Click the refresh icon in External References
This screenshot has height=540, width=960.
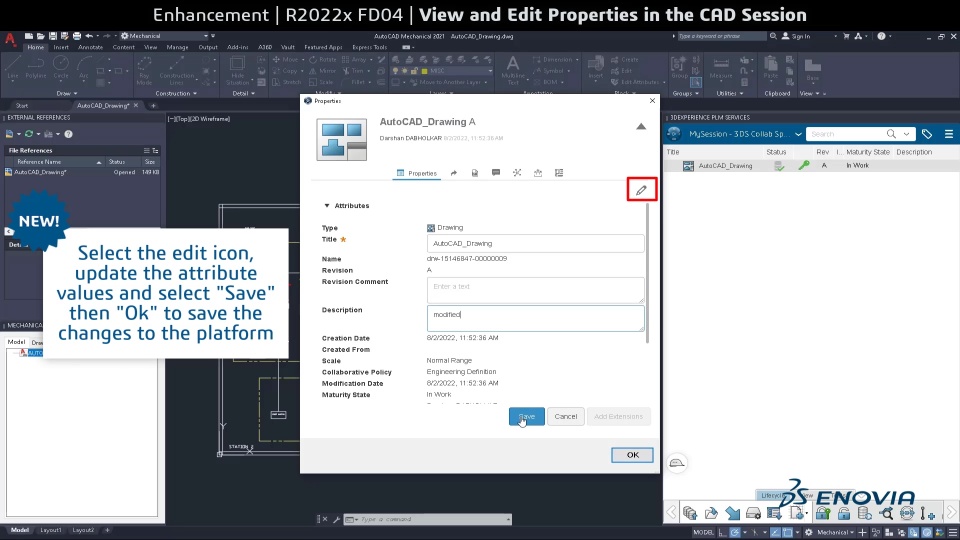(x=28, y=134)
